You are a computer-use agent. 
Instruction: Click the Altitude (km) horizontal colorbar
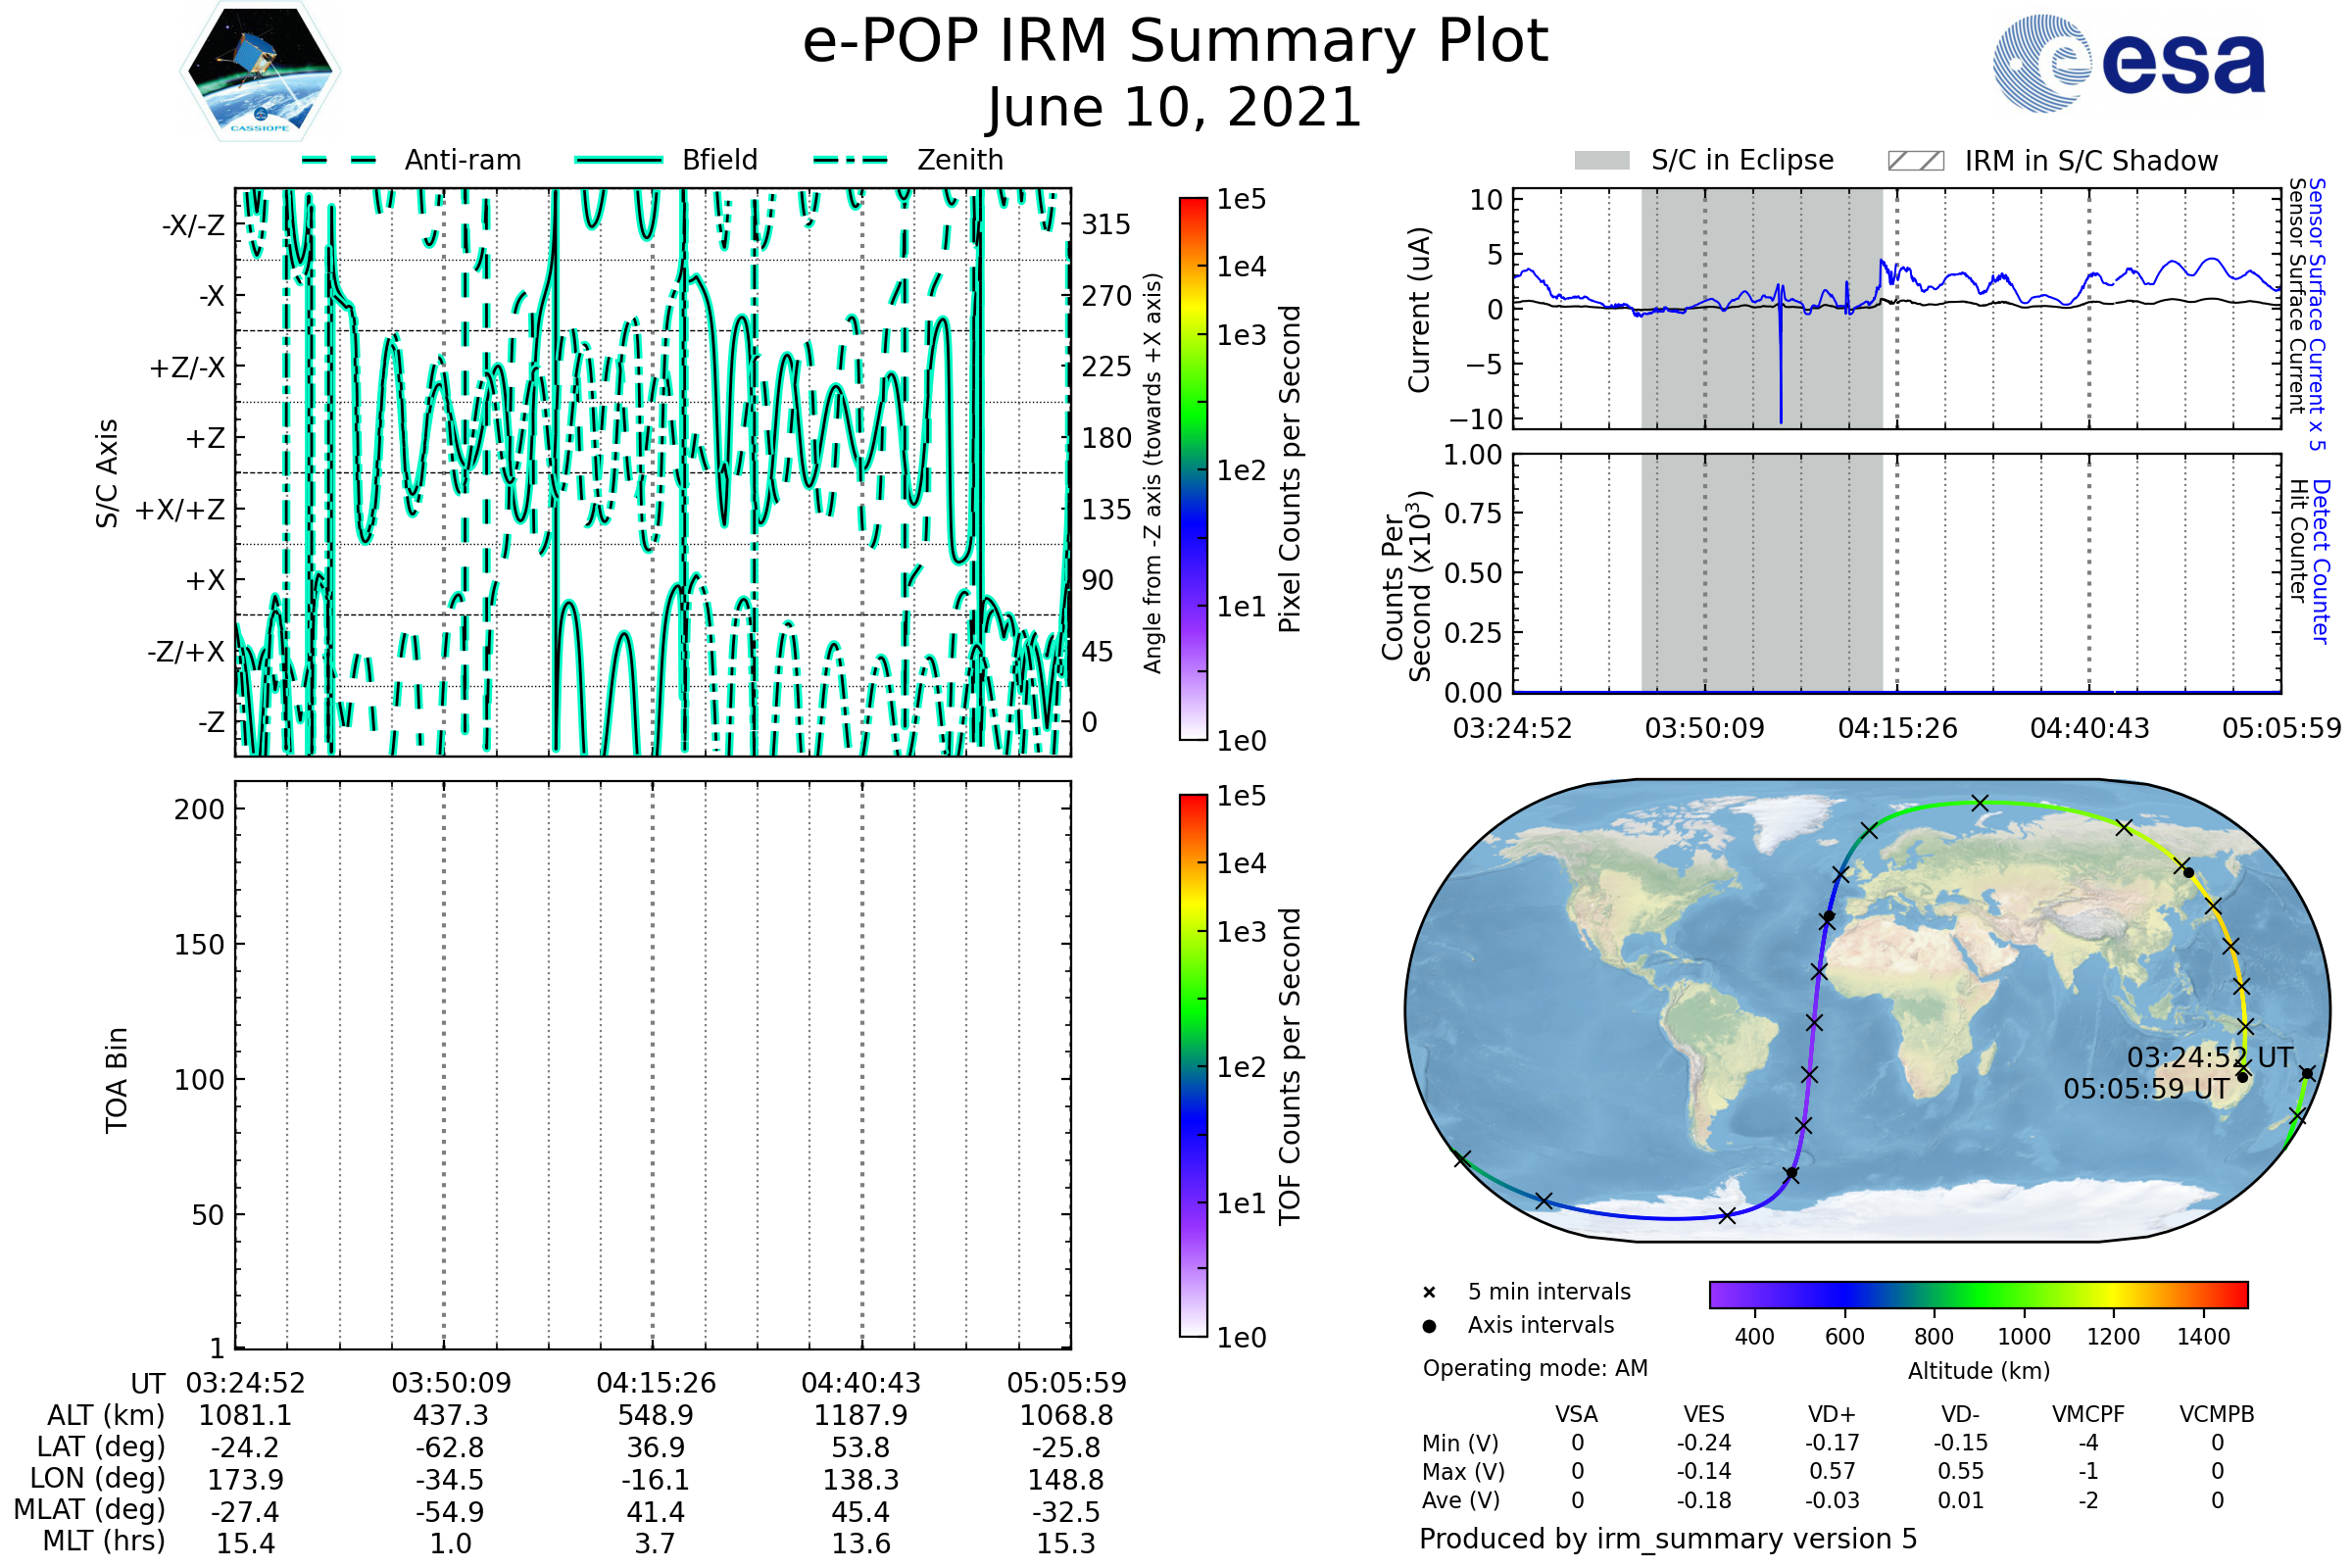pos(1978,1294)
